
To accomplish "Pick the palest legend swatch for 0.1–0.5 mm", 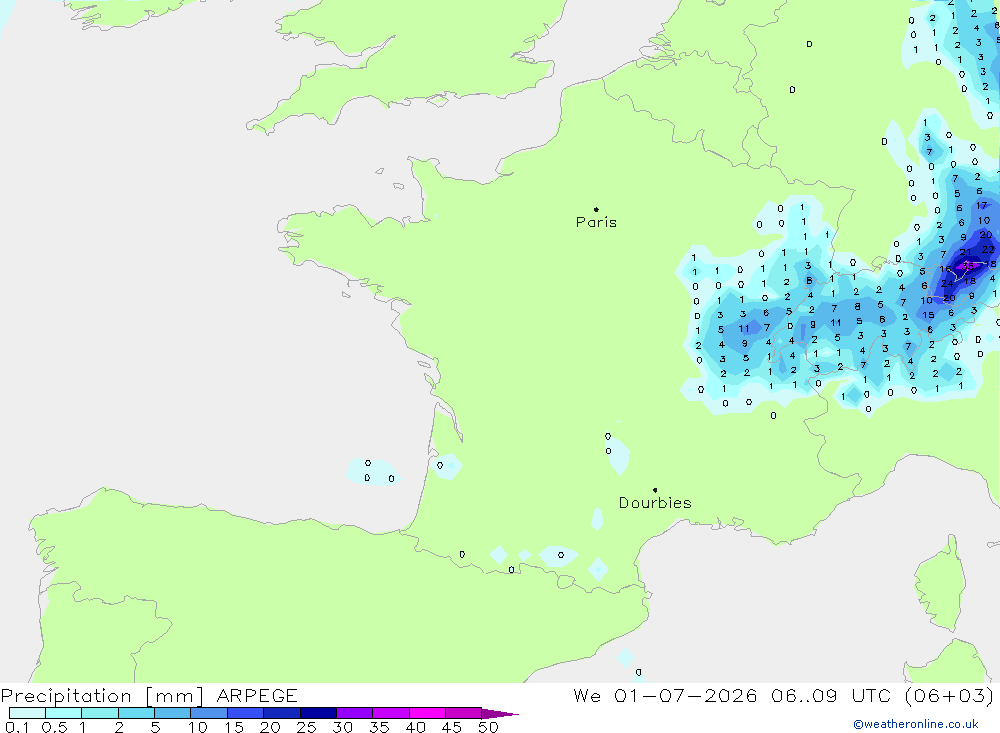I will pos(27,713).
